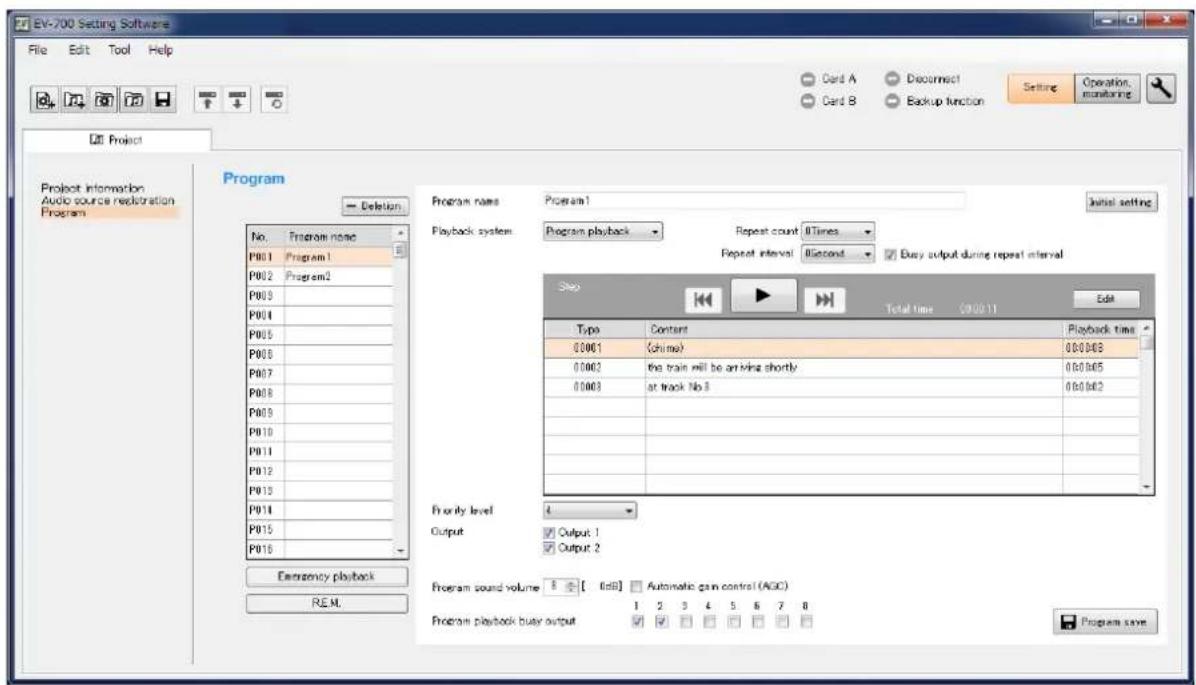
Task: Click the open audio folder toolbar icon
Action: click(133, 100)
